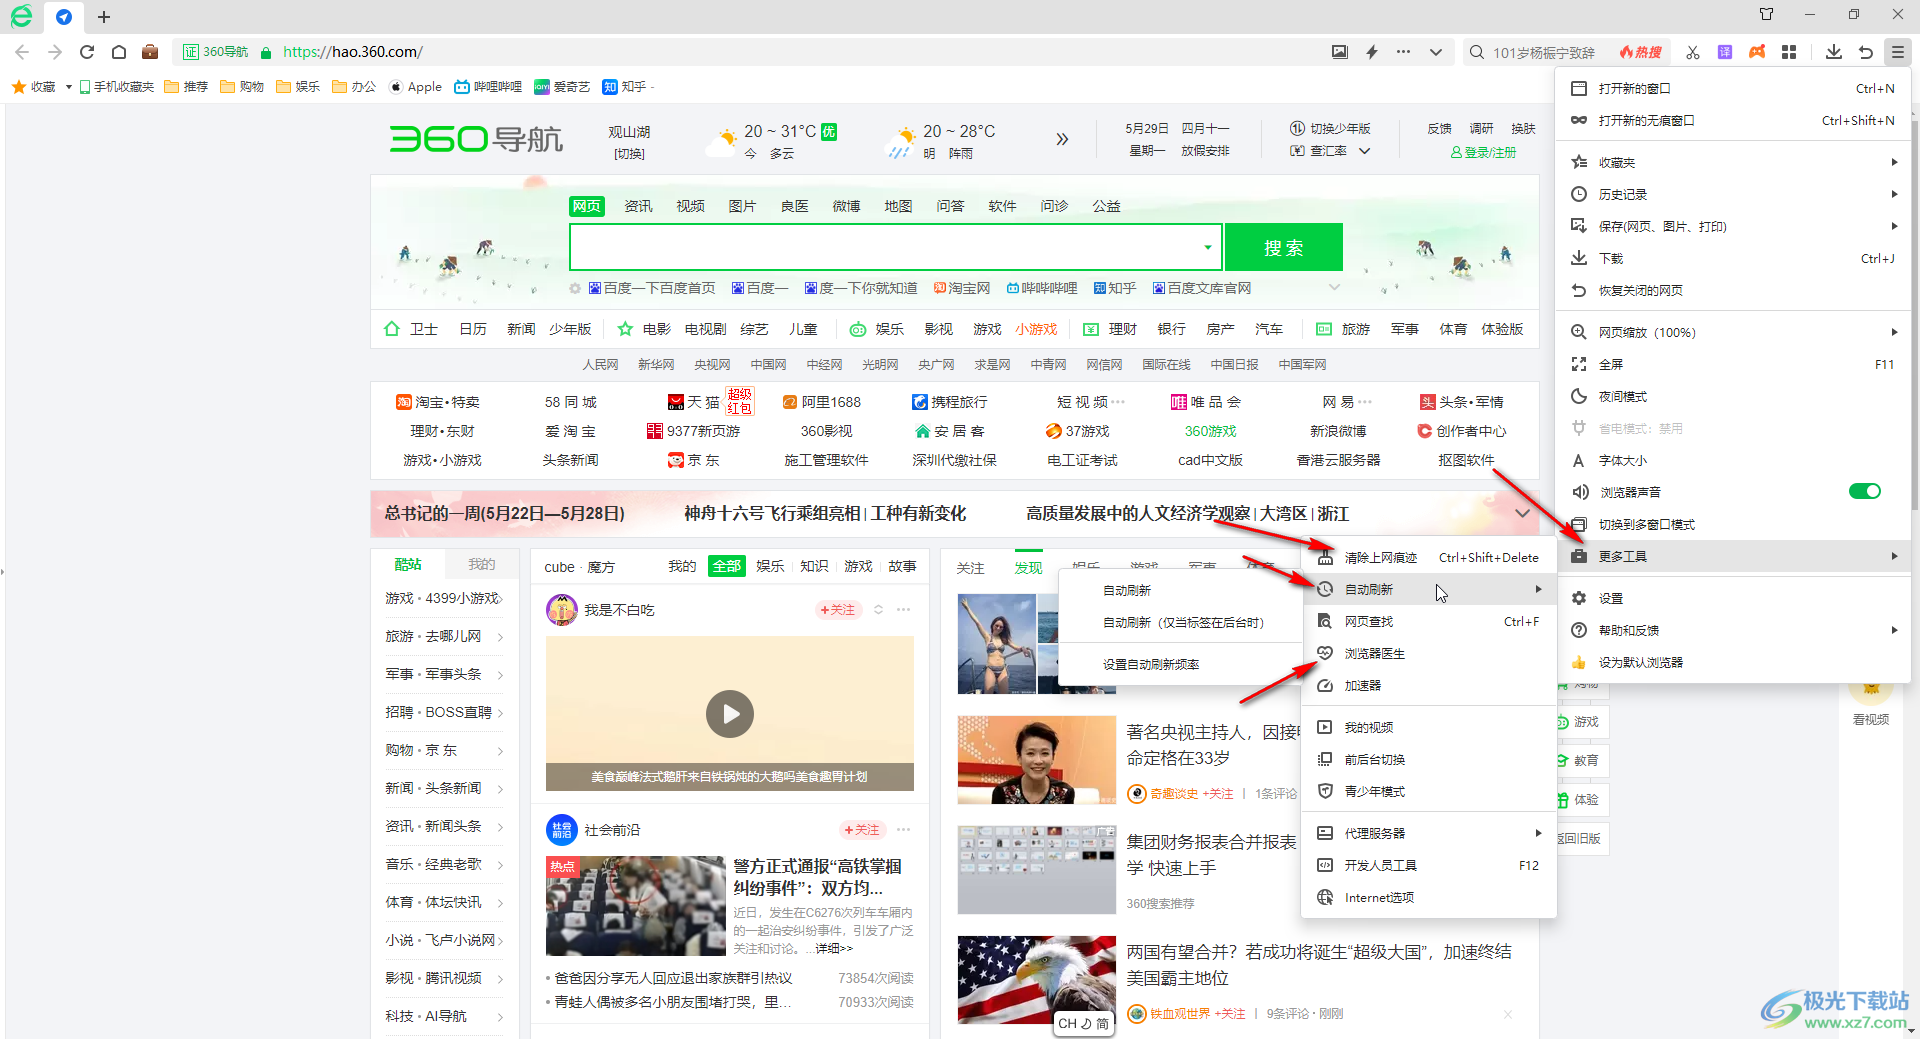1920x1039 pixels.
Task: Open the search box suggestion dropdown
Action: tap(1208, 247)
